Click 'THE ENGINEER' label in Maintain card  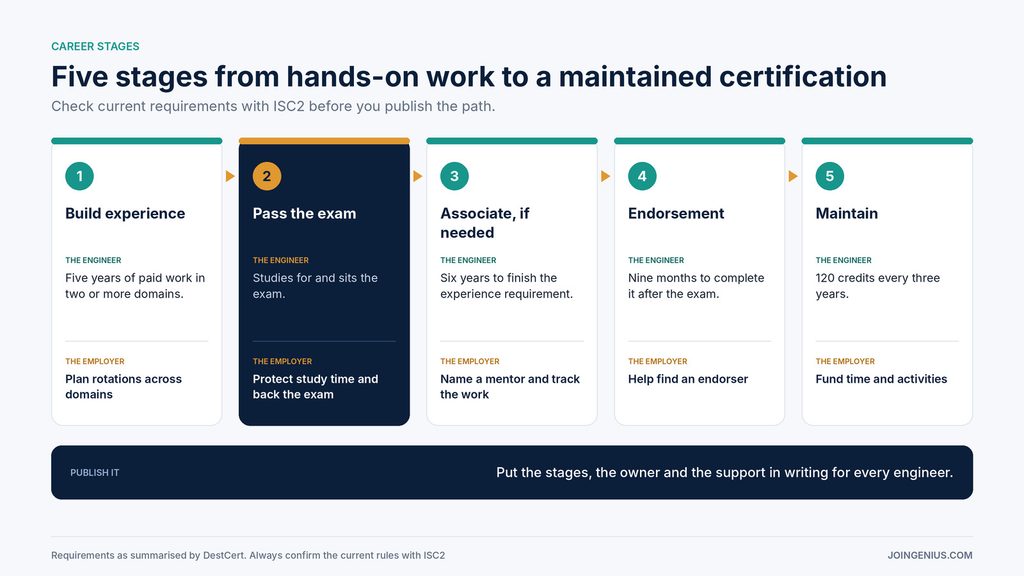click(844, 260)
